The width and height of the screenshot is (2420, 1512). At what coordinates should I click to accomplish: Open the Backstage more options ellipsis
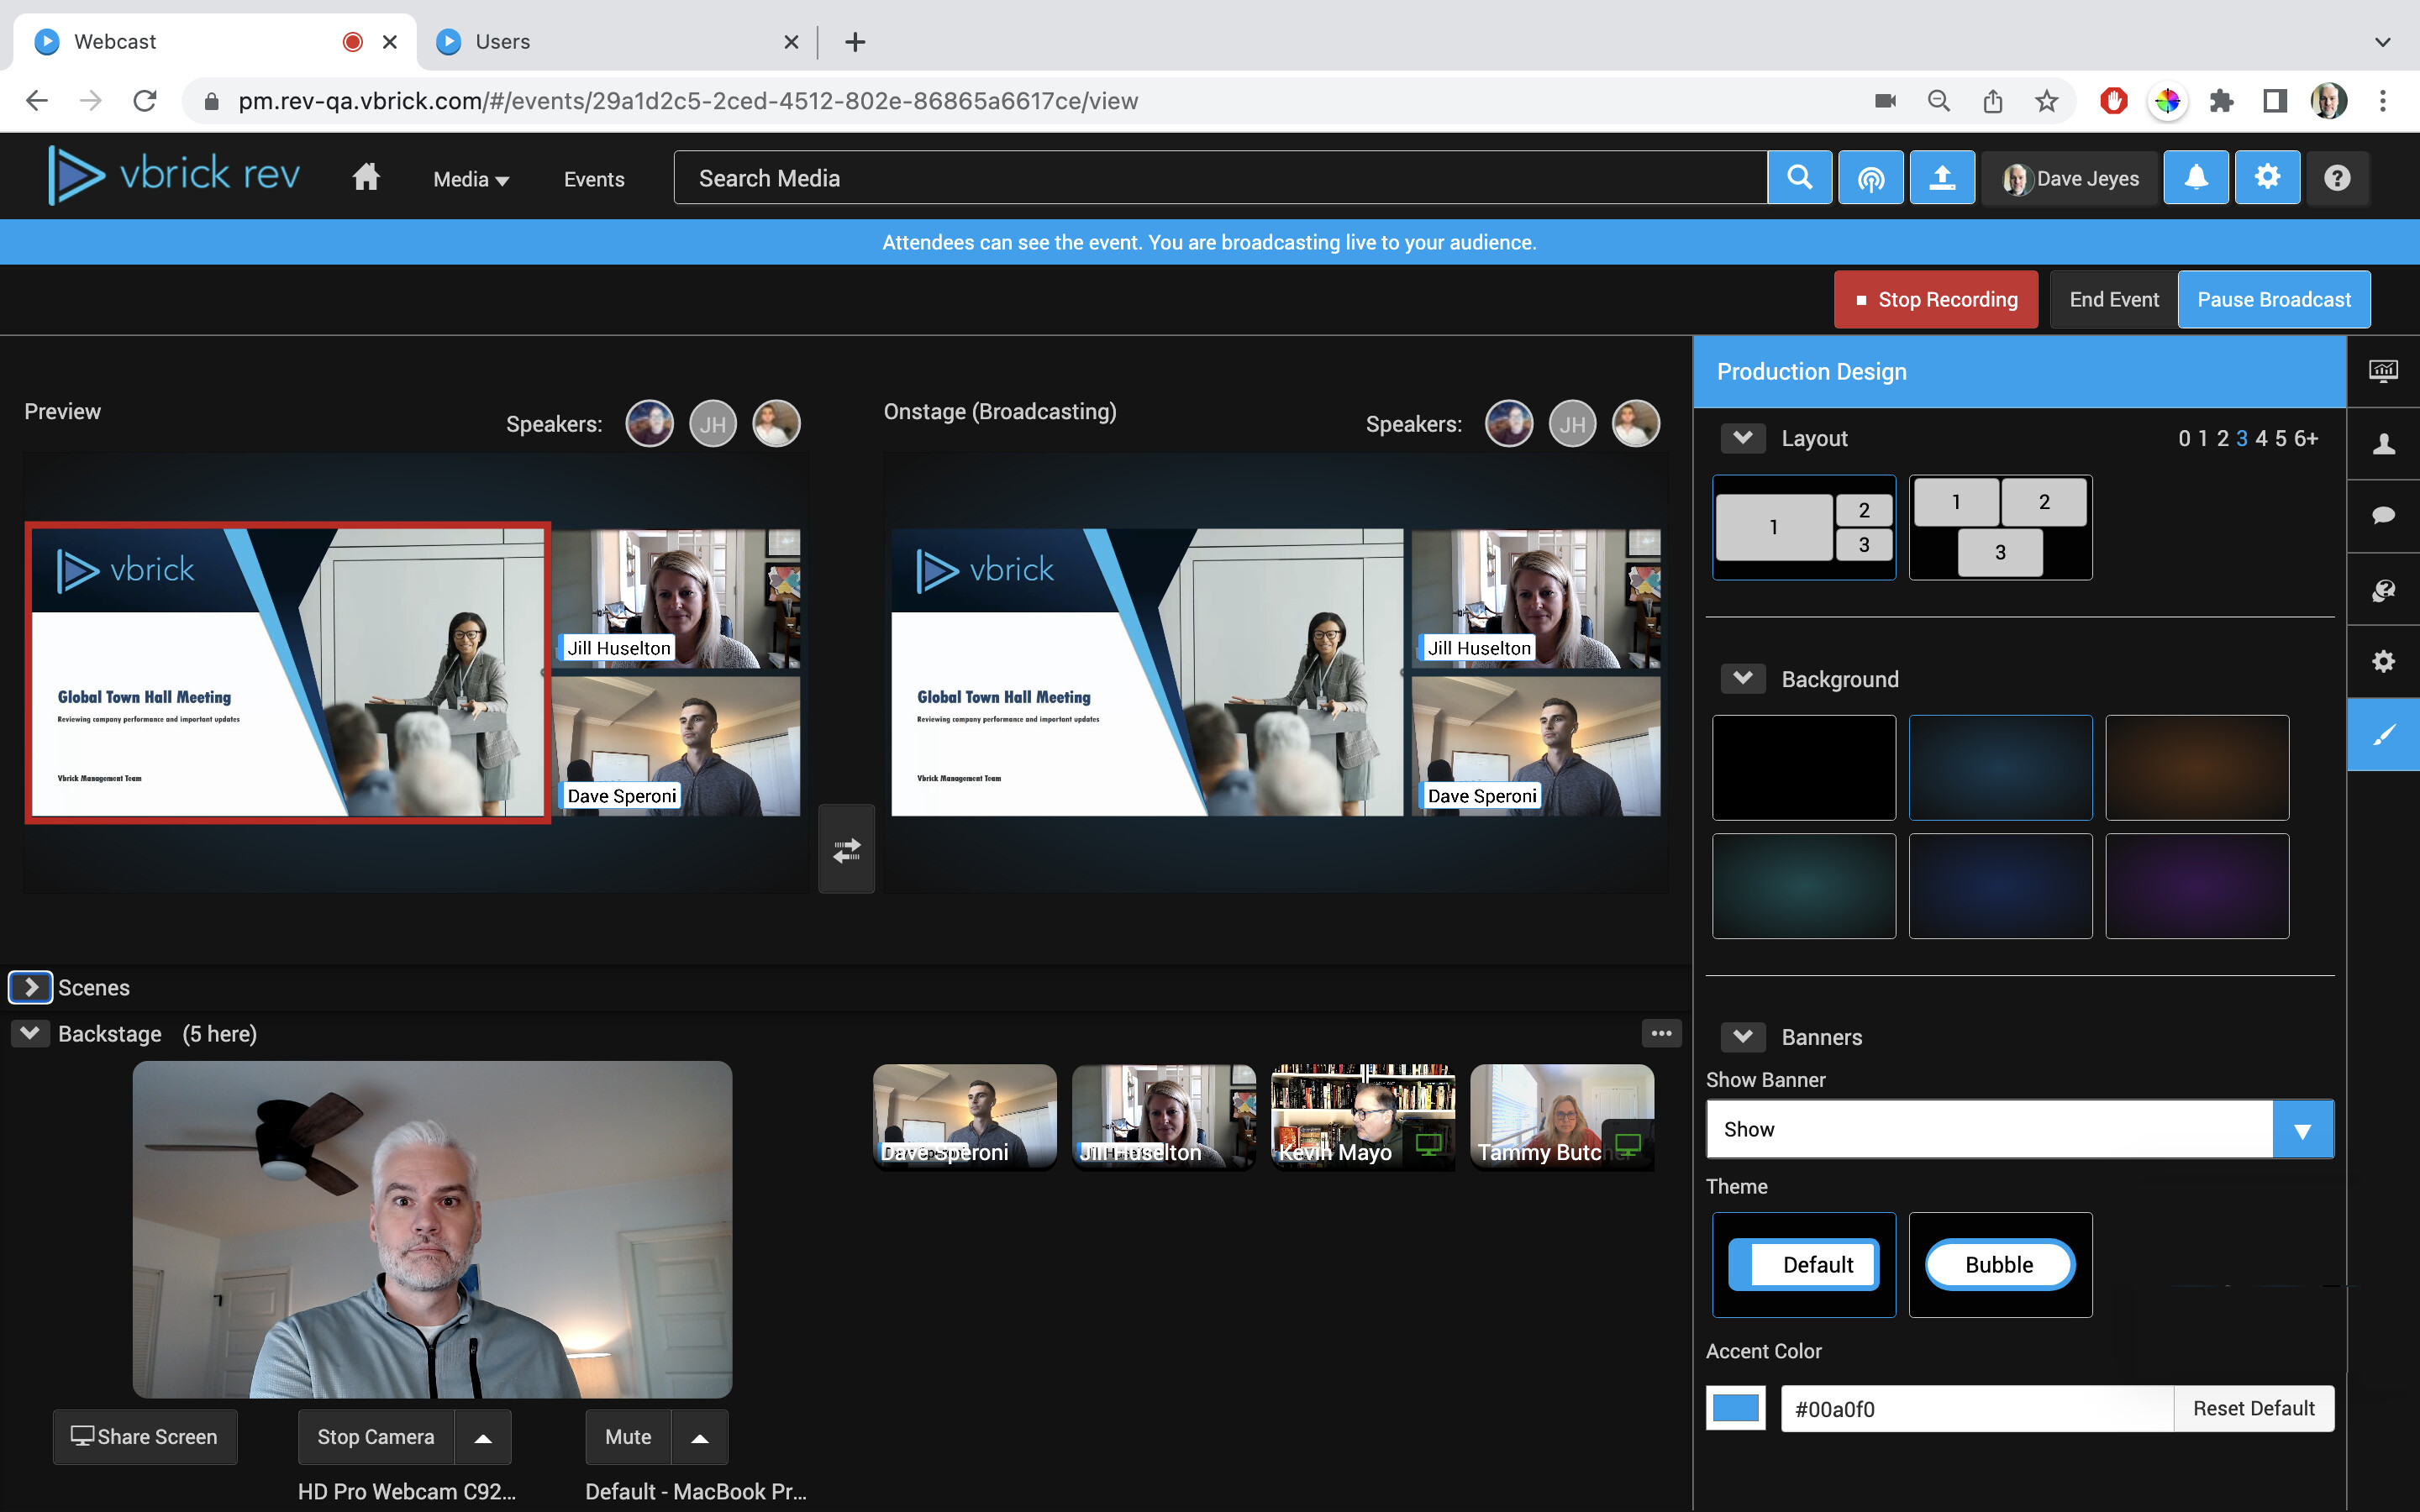click(x=1661, y=1033)
